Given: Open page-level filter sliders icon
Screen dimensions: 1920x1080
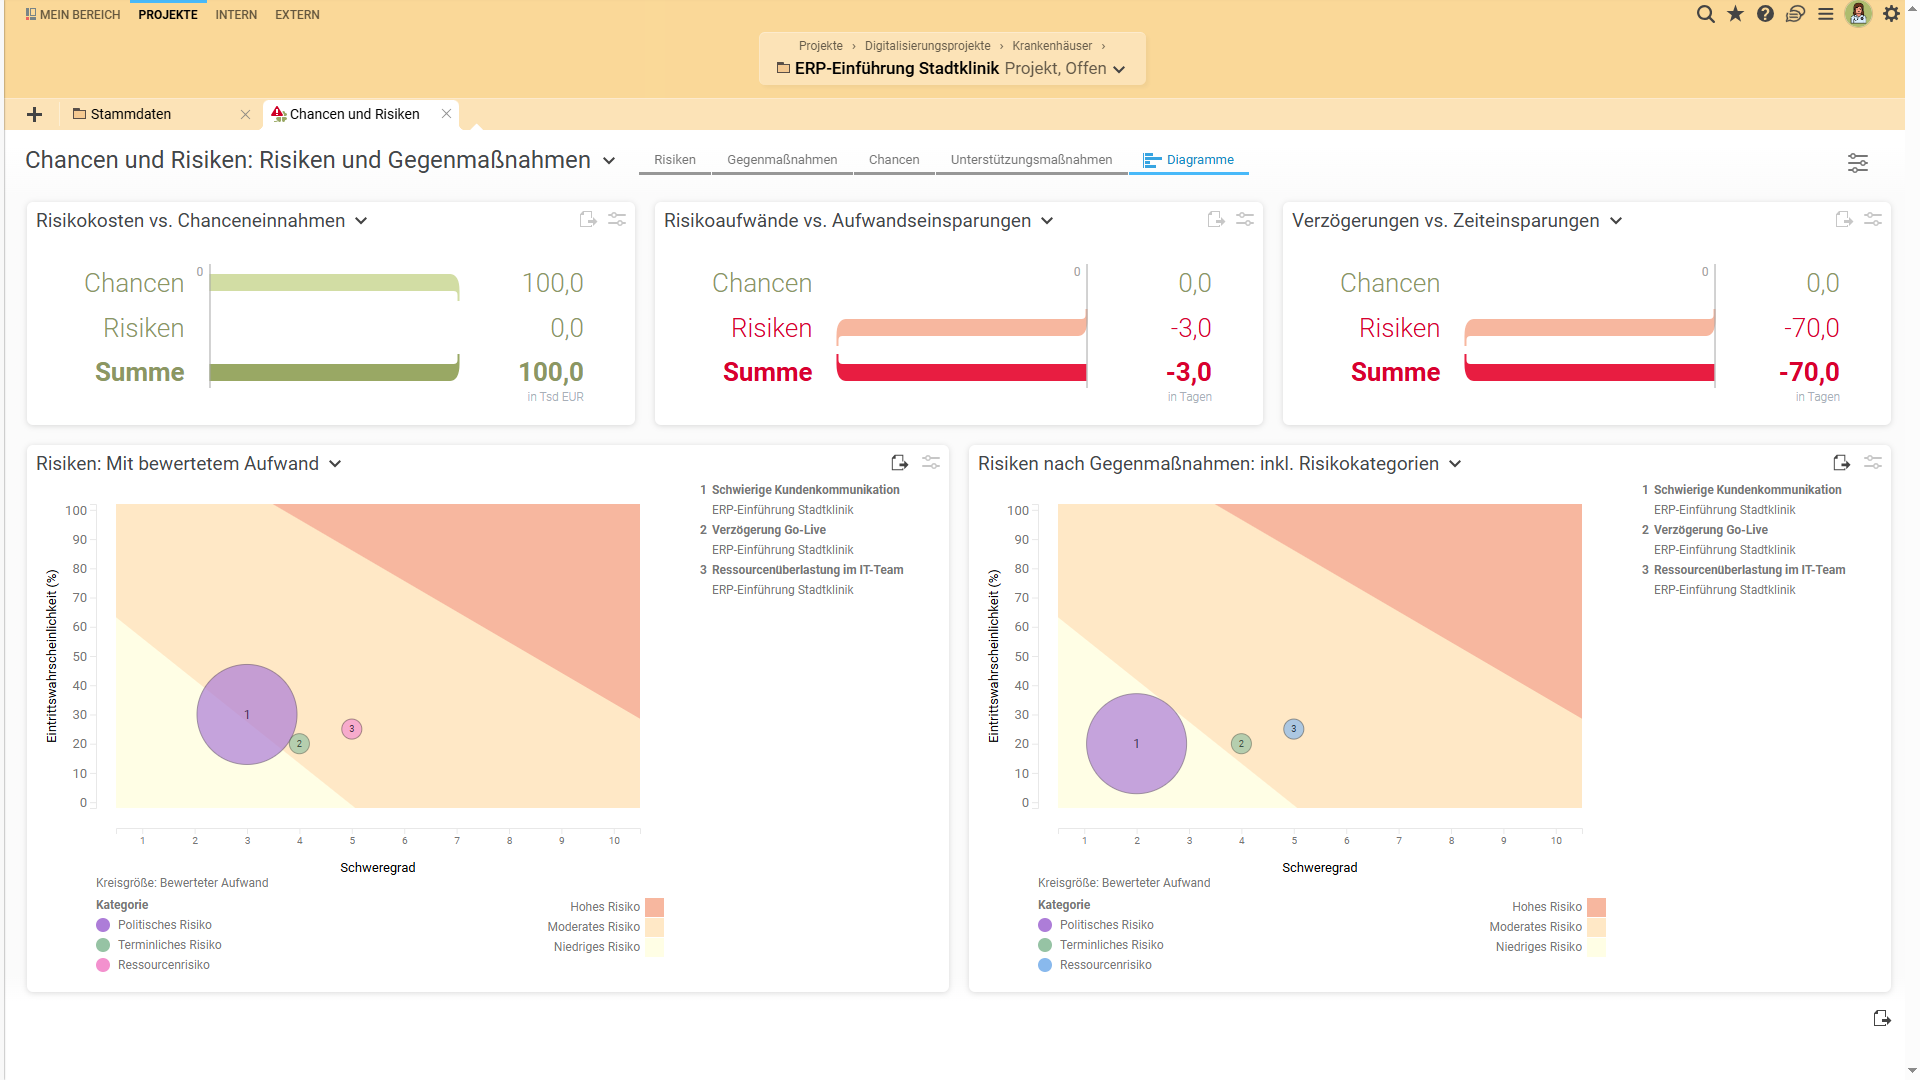Looking at the screenshot, I should 1857,163.
